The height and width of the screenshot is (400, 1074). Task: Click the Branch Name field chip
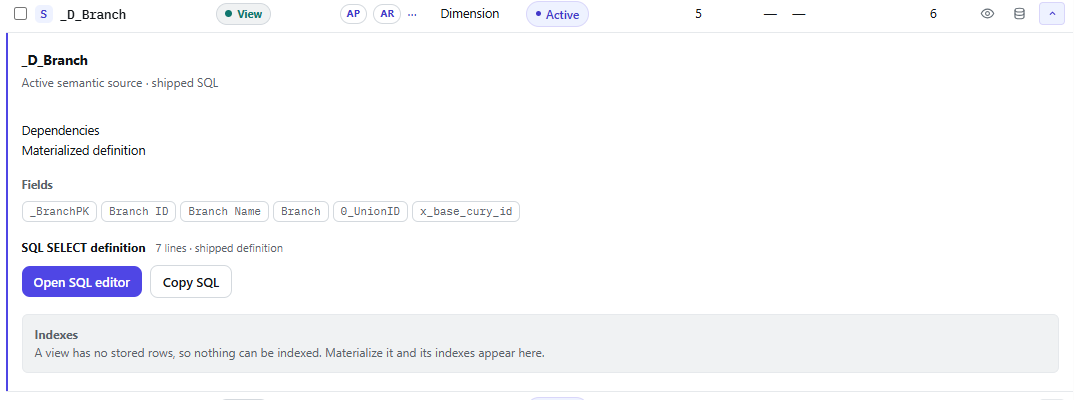(225, 211)
